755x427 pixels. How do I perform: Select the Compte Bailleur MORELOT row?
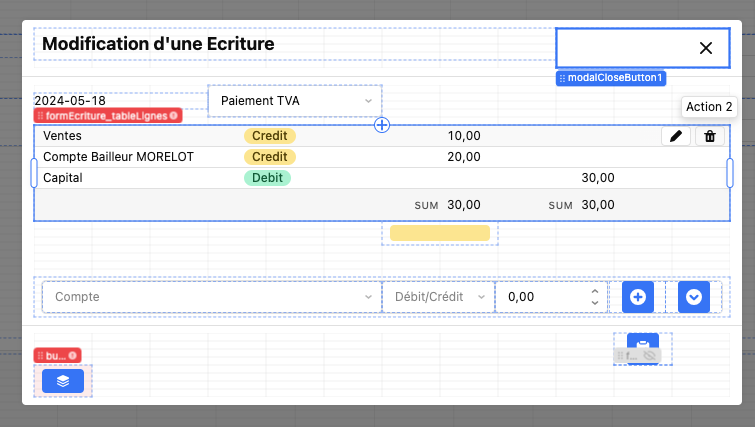118,157
